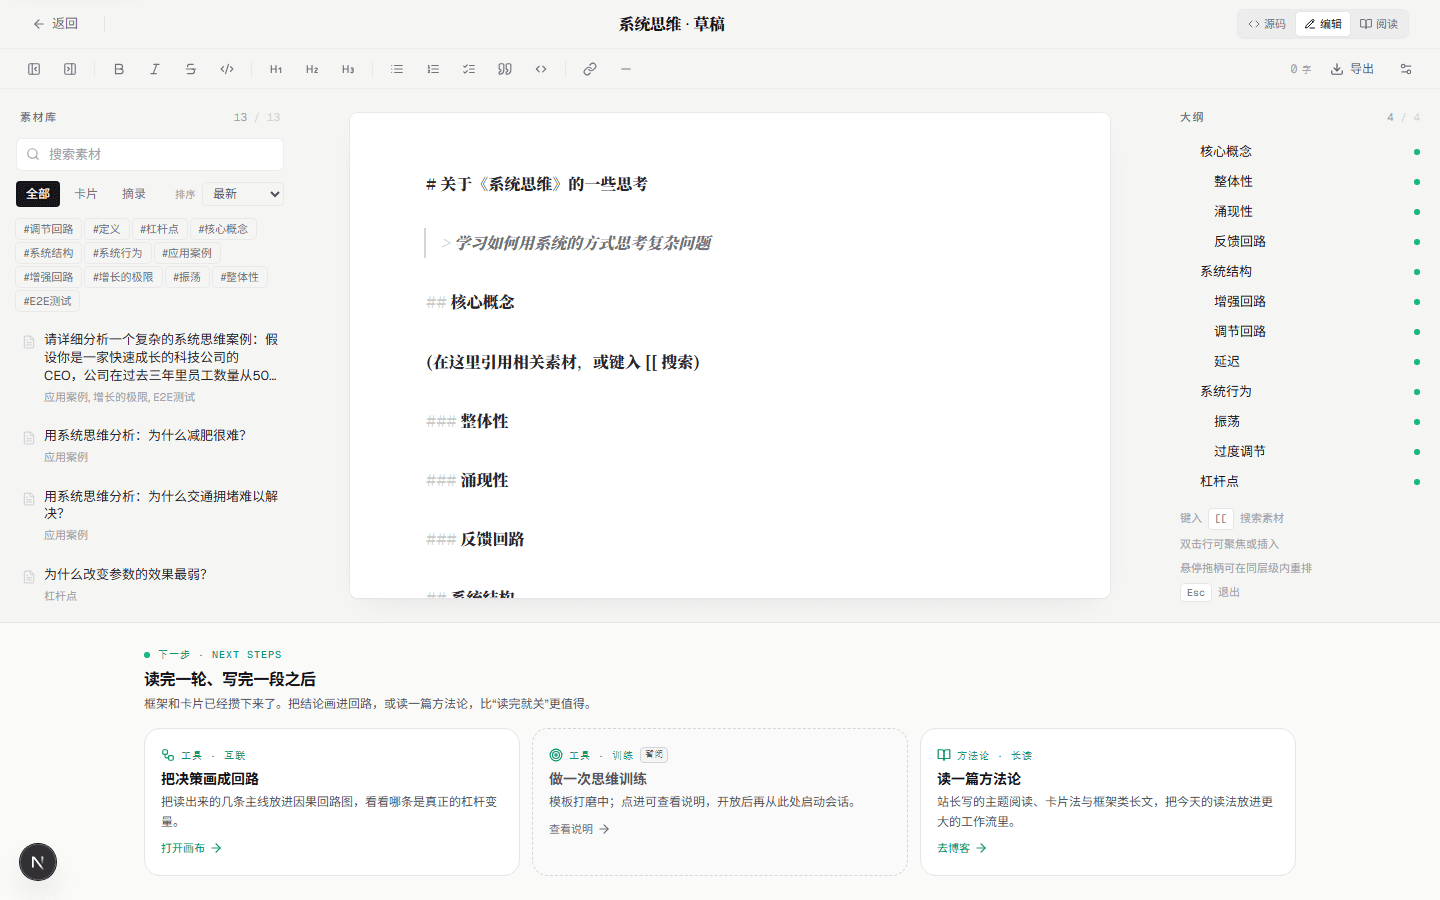This screenshot has height=900, width=1440.
Task: Filter by #杠杆点 tag
Action: [x=159, y=229]
